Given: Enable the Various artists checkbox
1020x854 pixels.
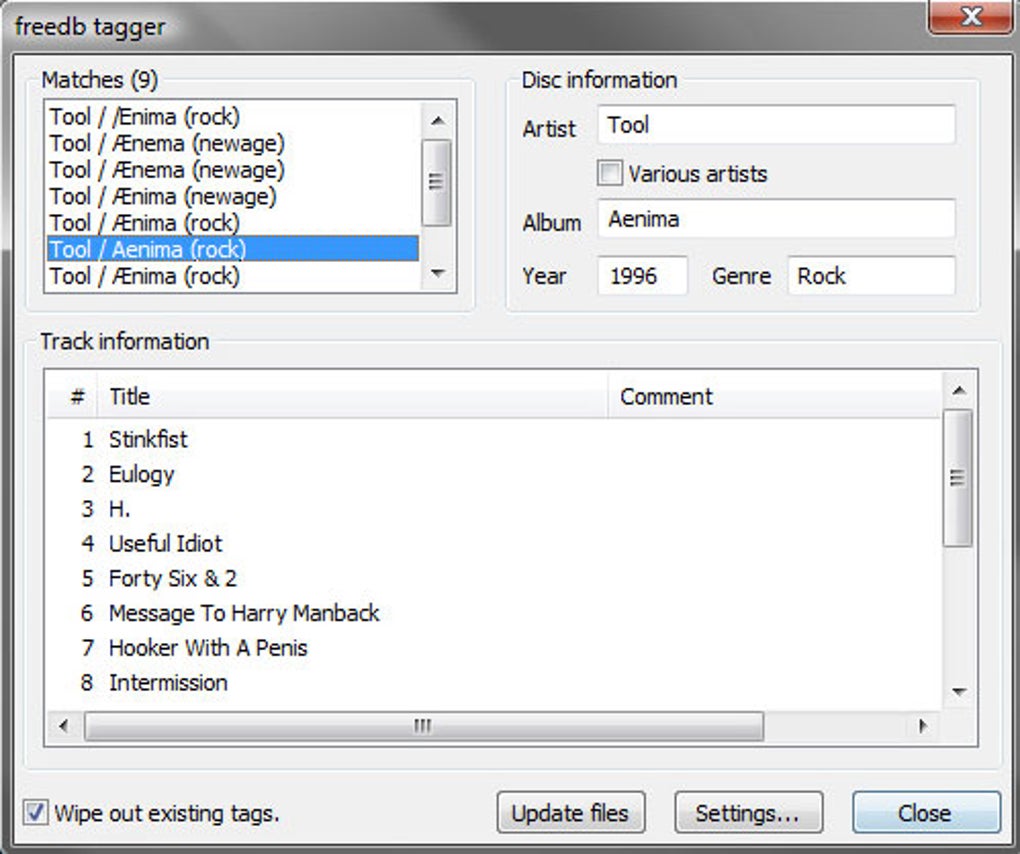Looking at the screenshot, I should (x=610, y=174).
